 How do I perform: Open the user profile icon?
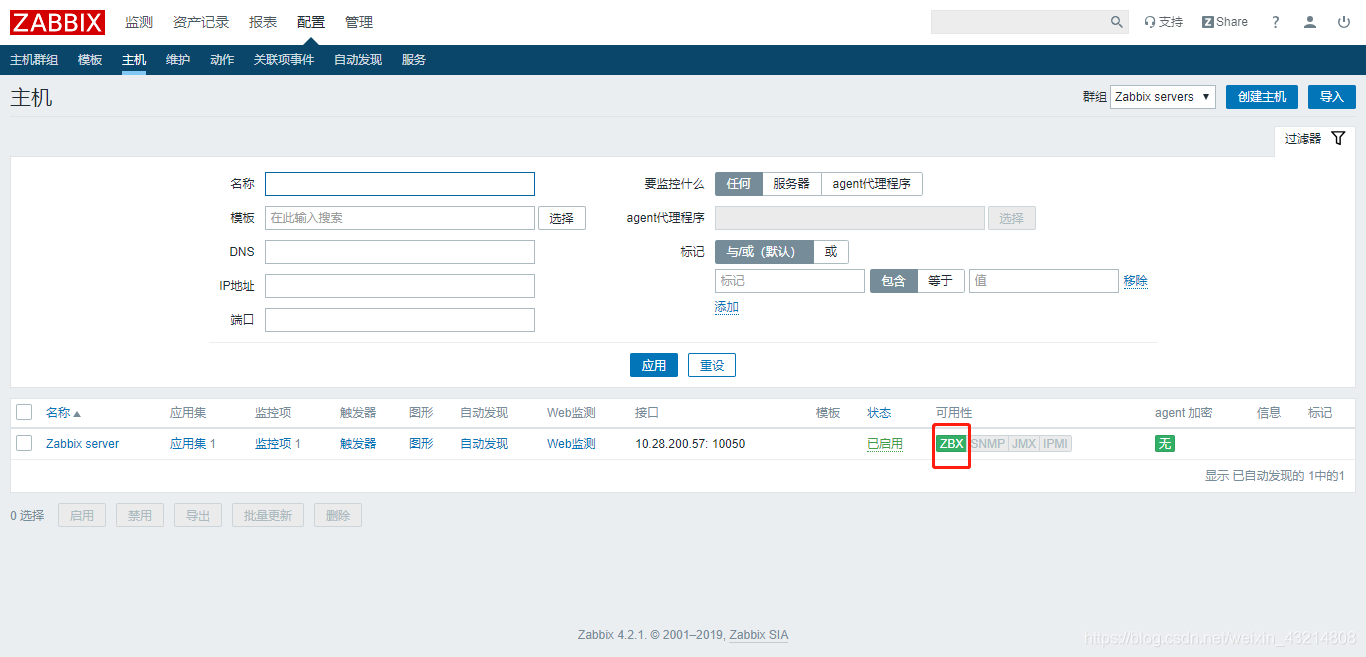pos(1310,22)
